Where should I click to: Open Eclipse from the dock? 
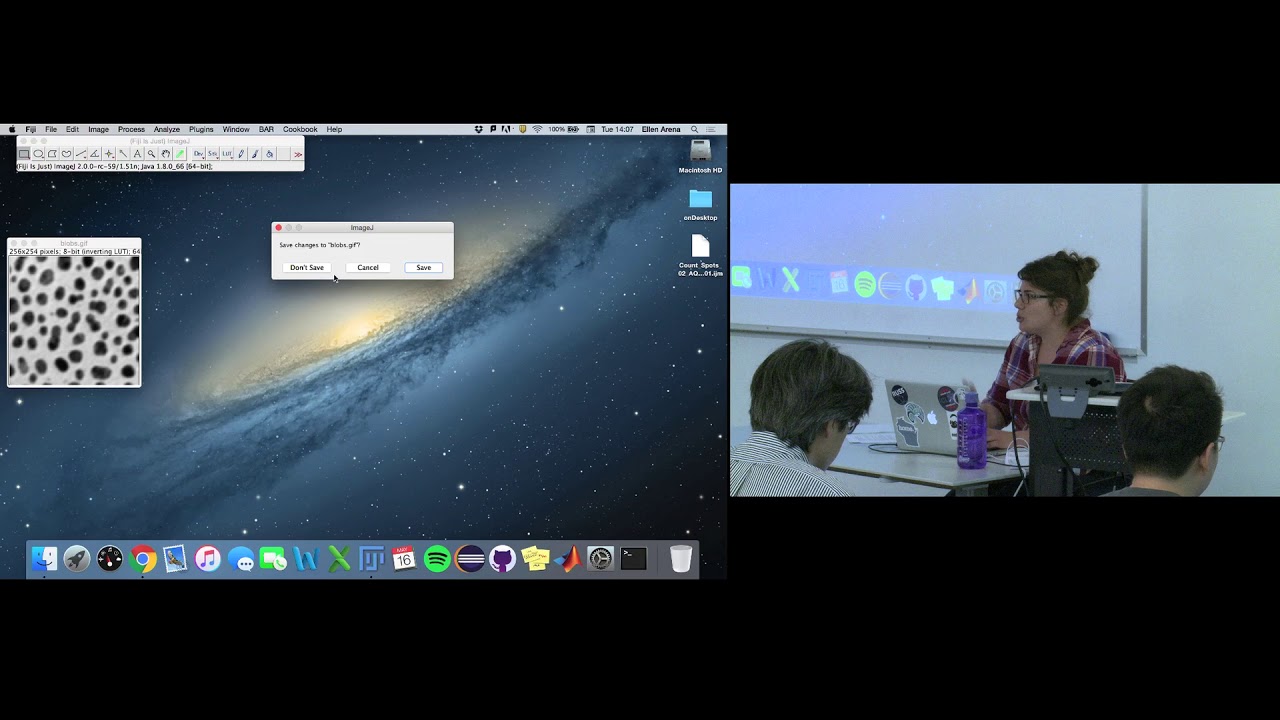pyautogui.click(x=470, y=558)
